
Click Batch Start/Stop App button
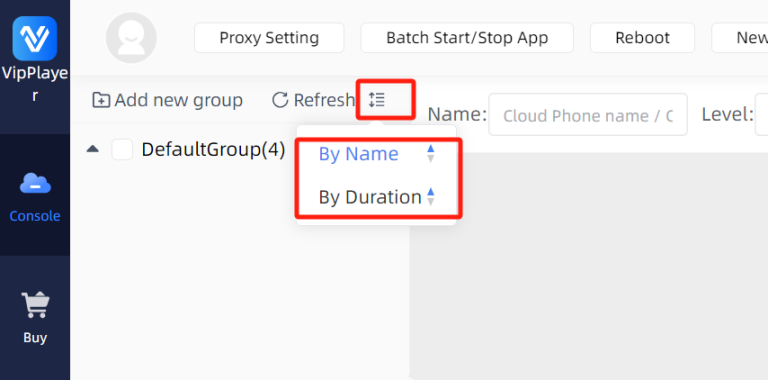(x=467, y=38)
